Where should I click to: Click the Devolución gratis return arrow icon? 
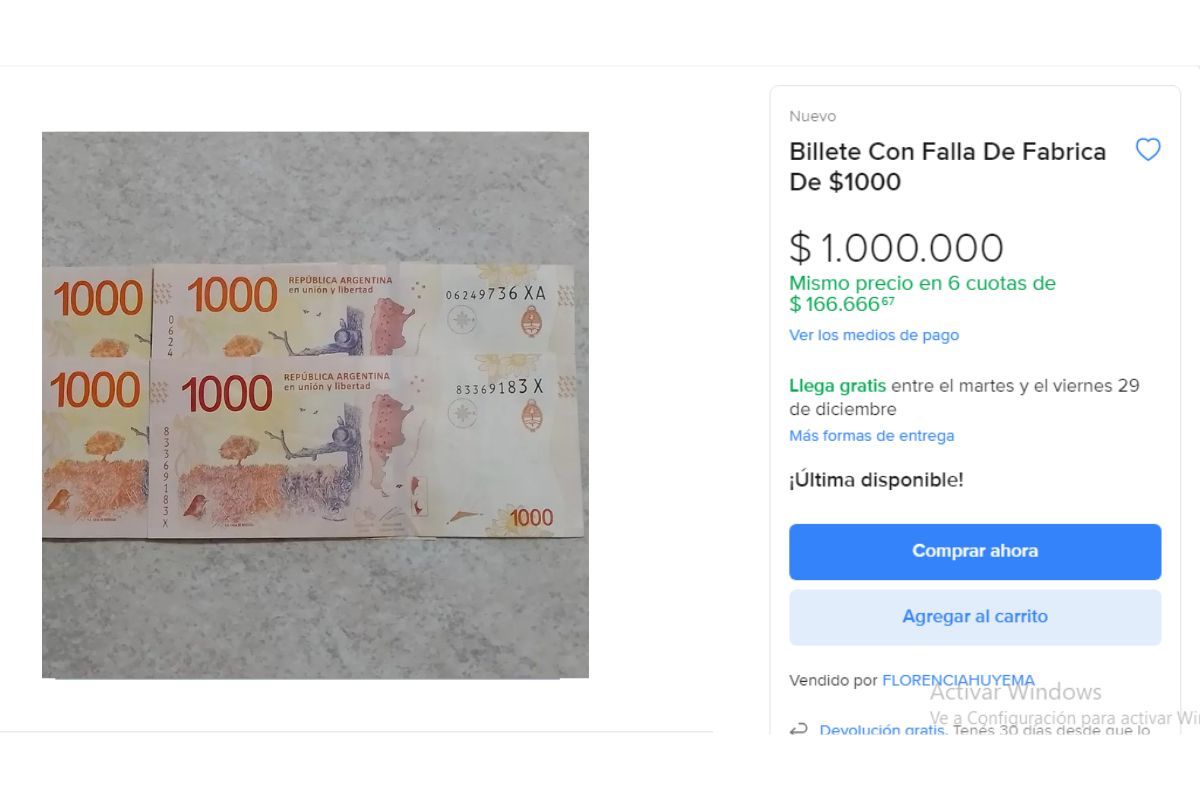798,730
